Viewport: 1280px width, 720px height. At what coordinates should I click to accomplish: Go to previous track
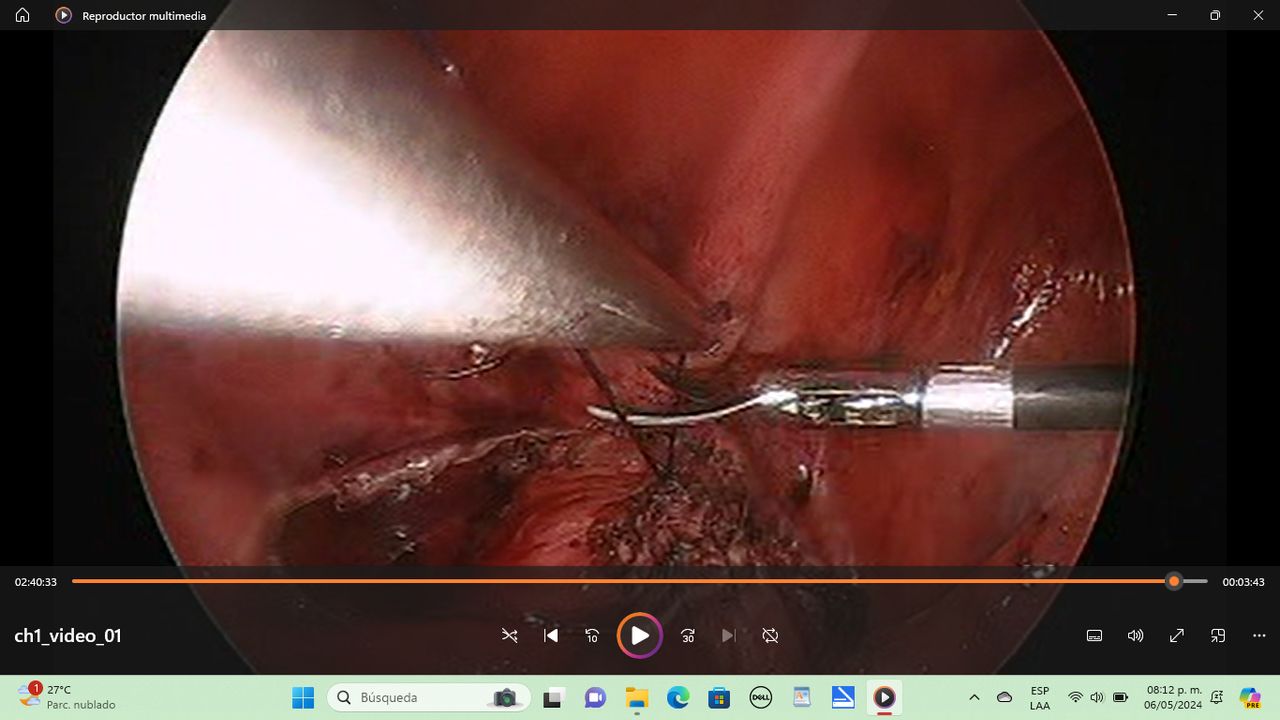coord(551,636)
